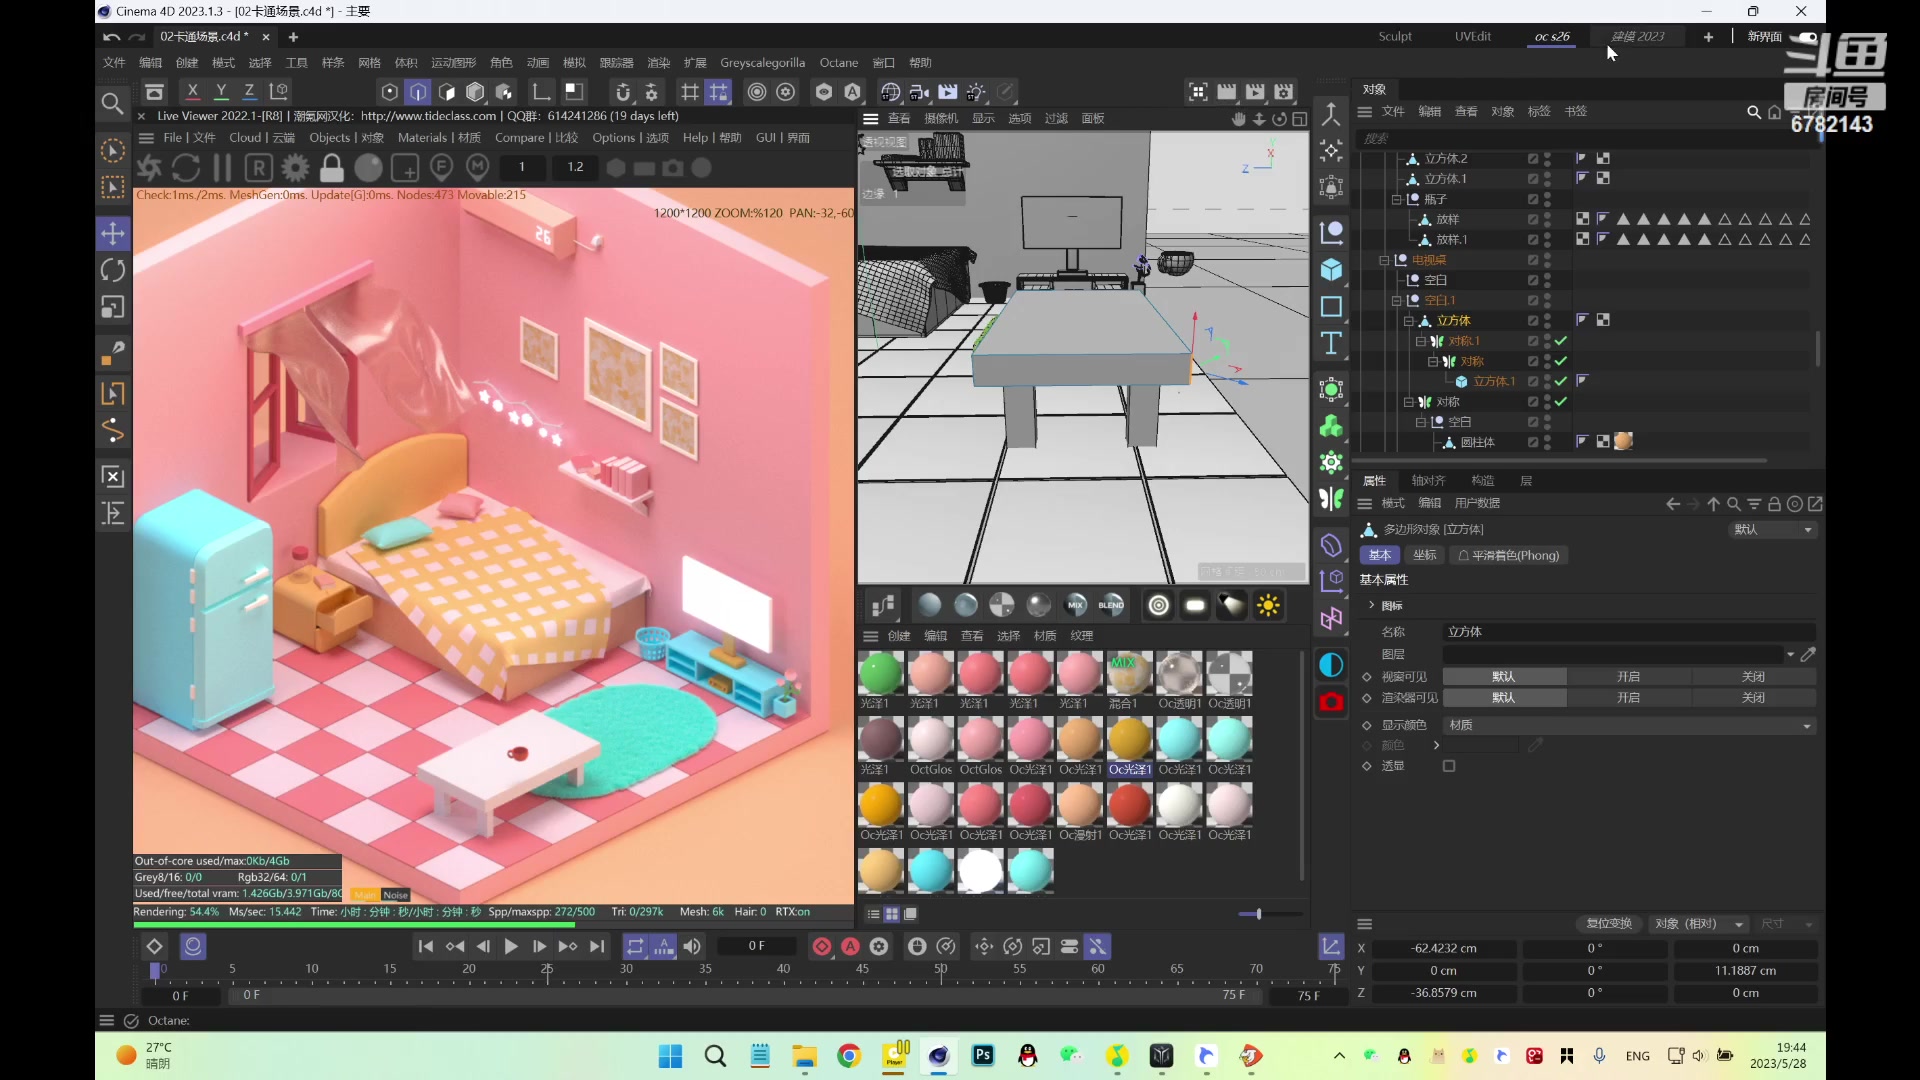Toggle X axis lock
The image size is (1920, 1080).
193,92
